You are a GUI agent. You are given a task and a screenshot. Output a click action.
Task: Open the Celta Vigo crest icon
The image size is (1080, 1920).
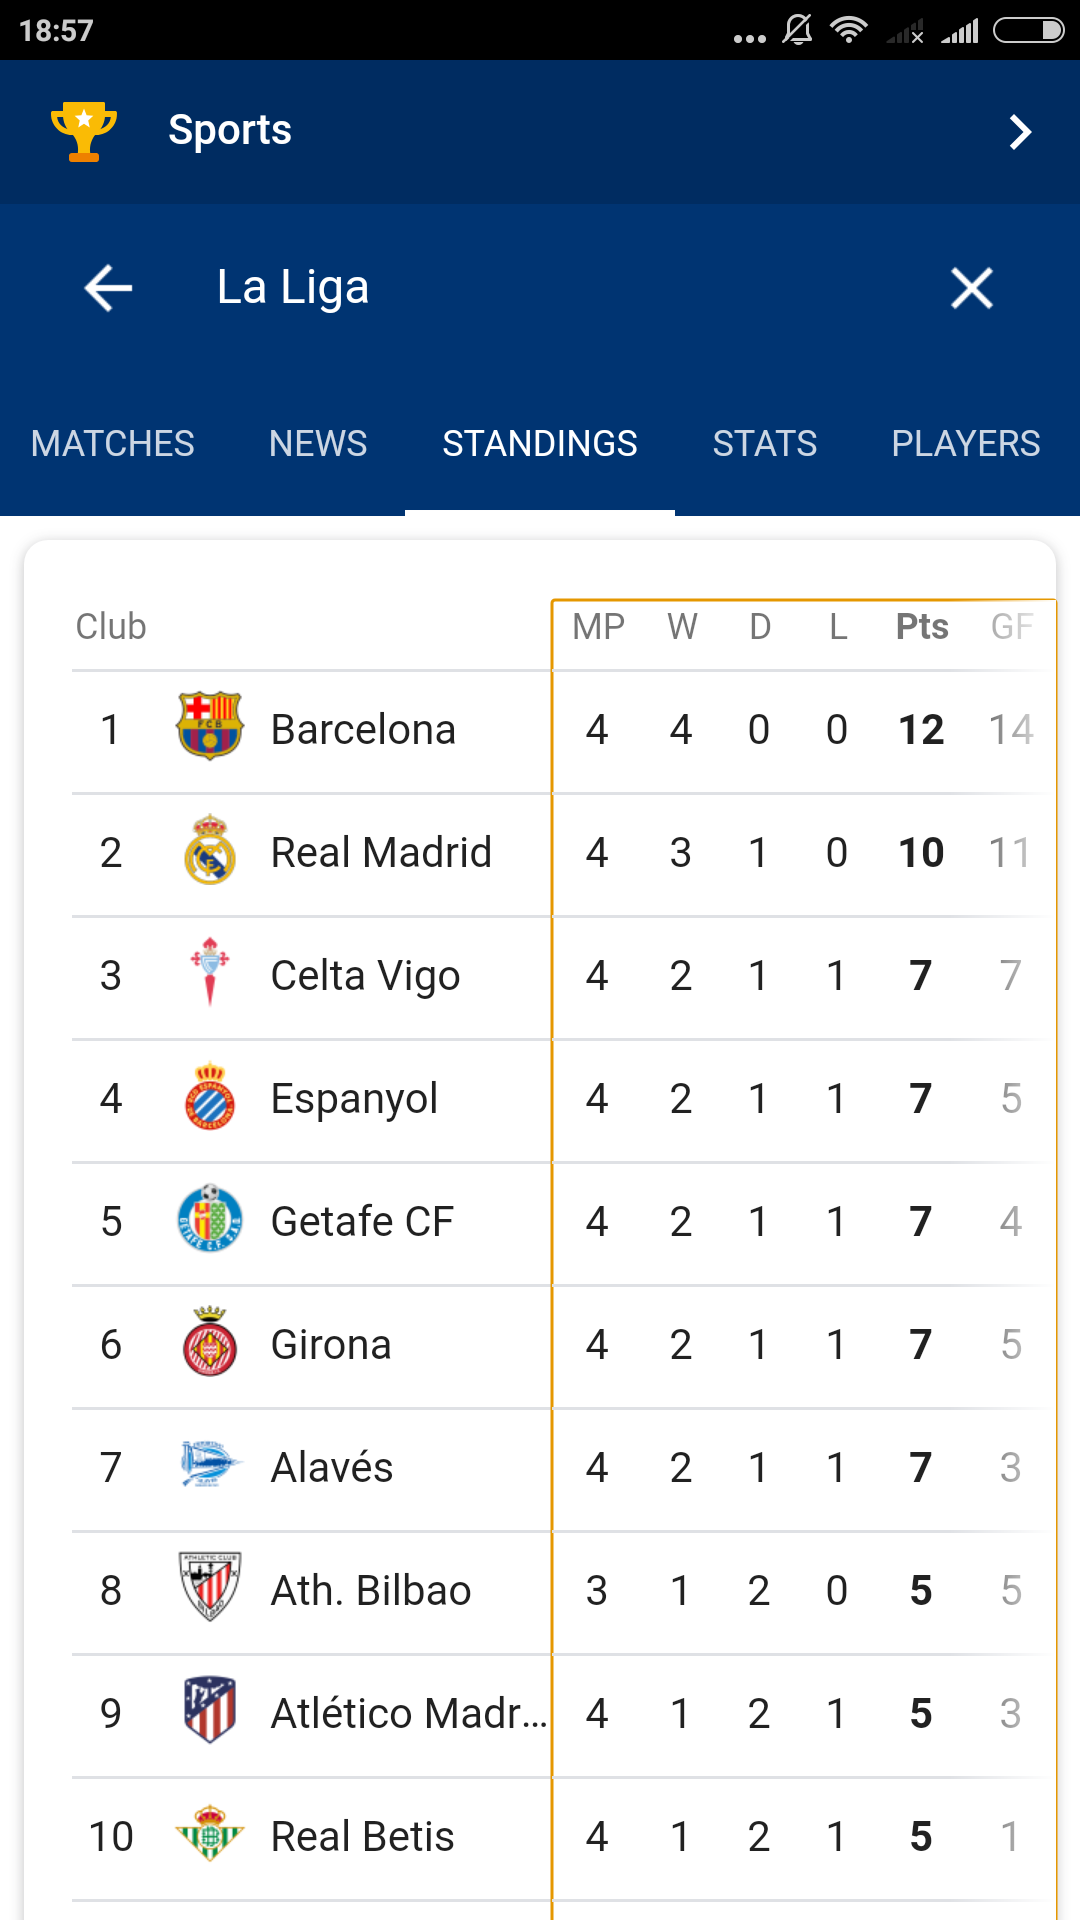[210, 973]
